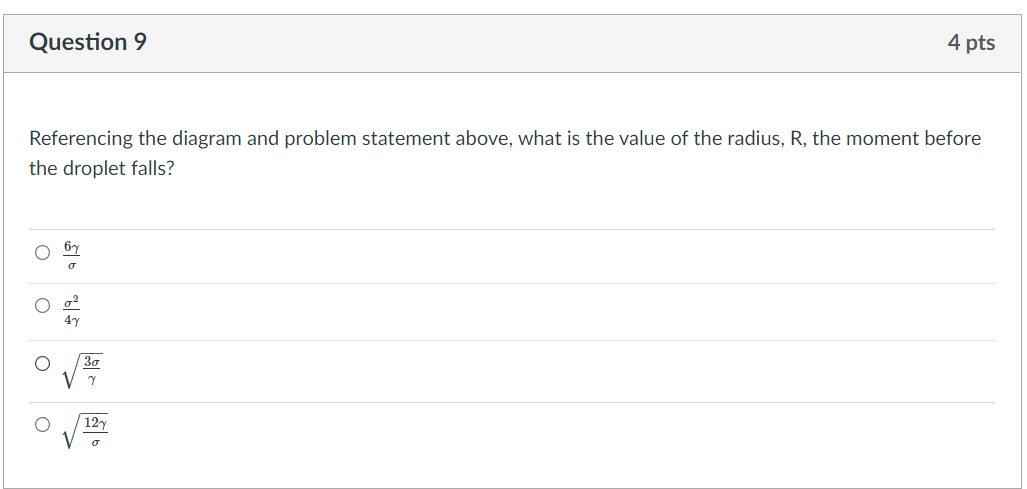Click the "4 pts" points label
1027x489 pixels.
coord(971,42)
